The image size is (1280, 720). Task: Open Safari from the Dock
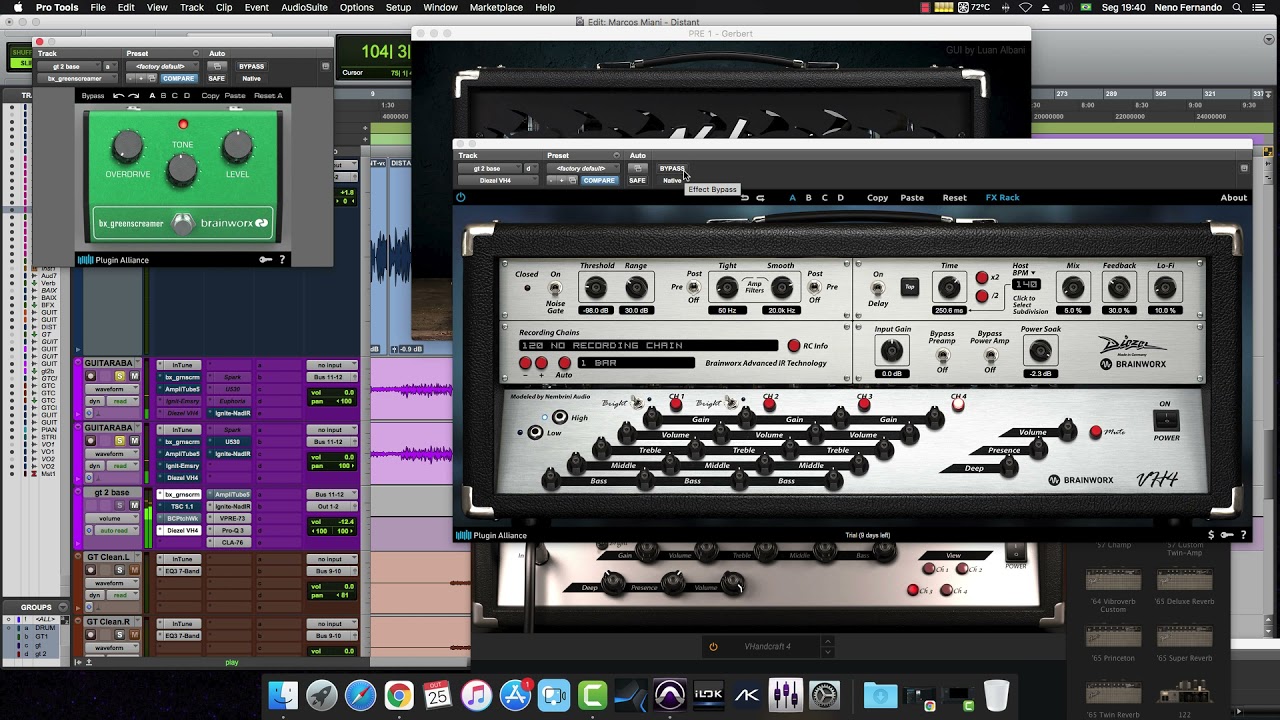click(360, 695)
